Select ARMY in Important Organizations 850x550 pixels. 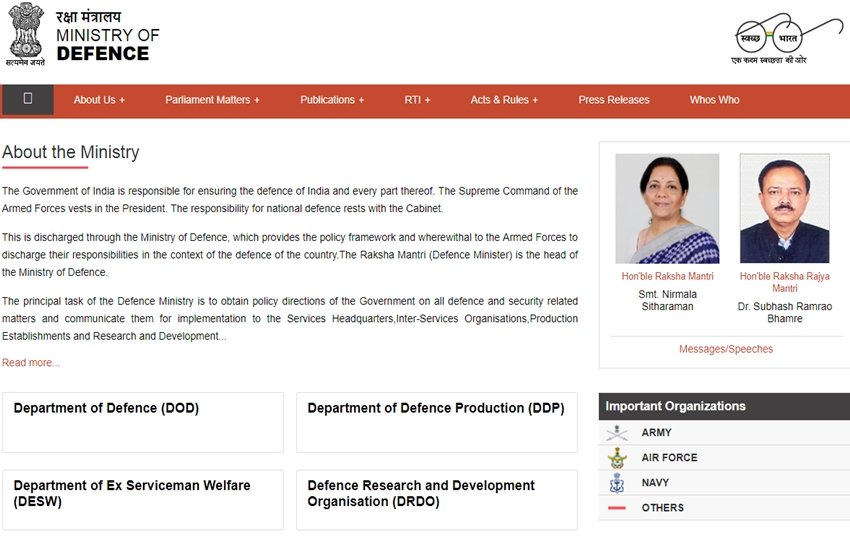pos(724,432)
